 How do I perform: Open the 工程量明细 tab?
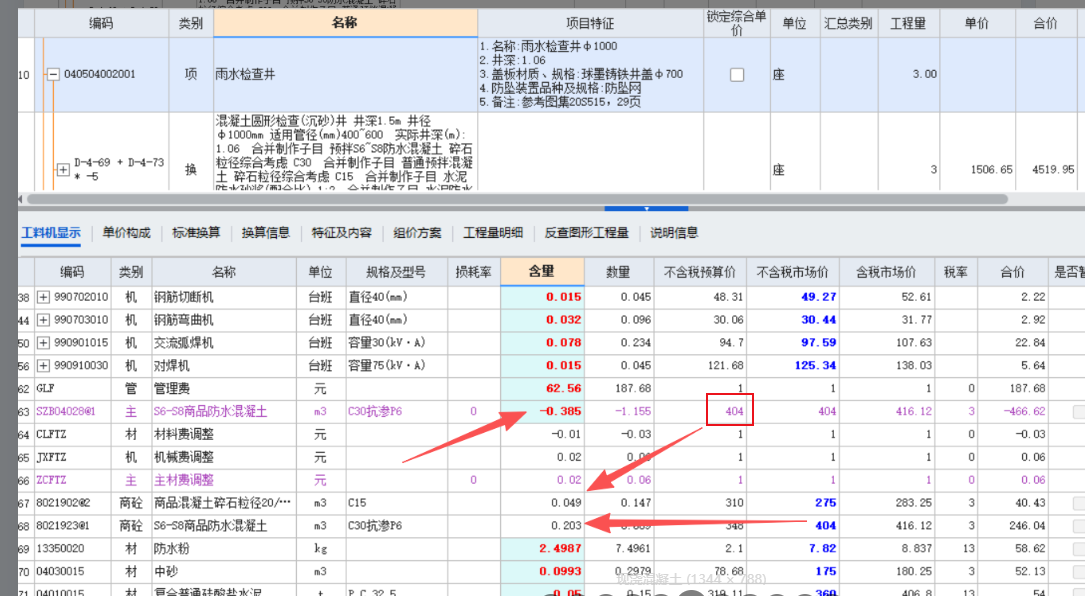[493, 233]
